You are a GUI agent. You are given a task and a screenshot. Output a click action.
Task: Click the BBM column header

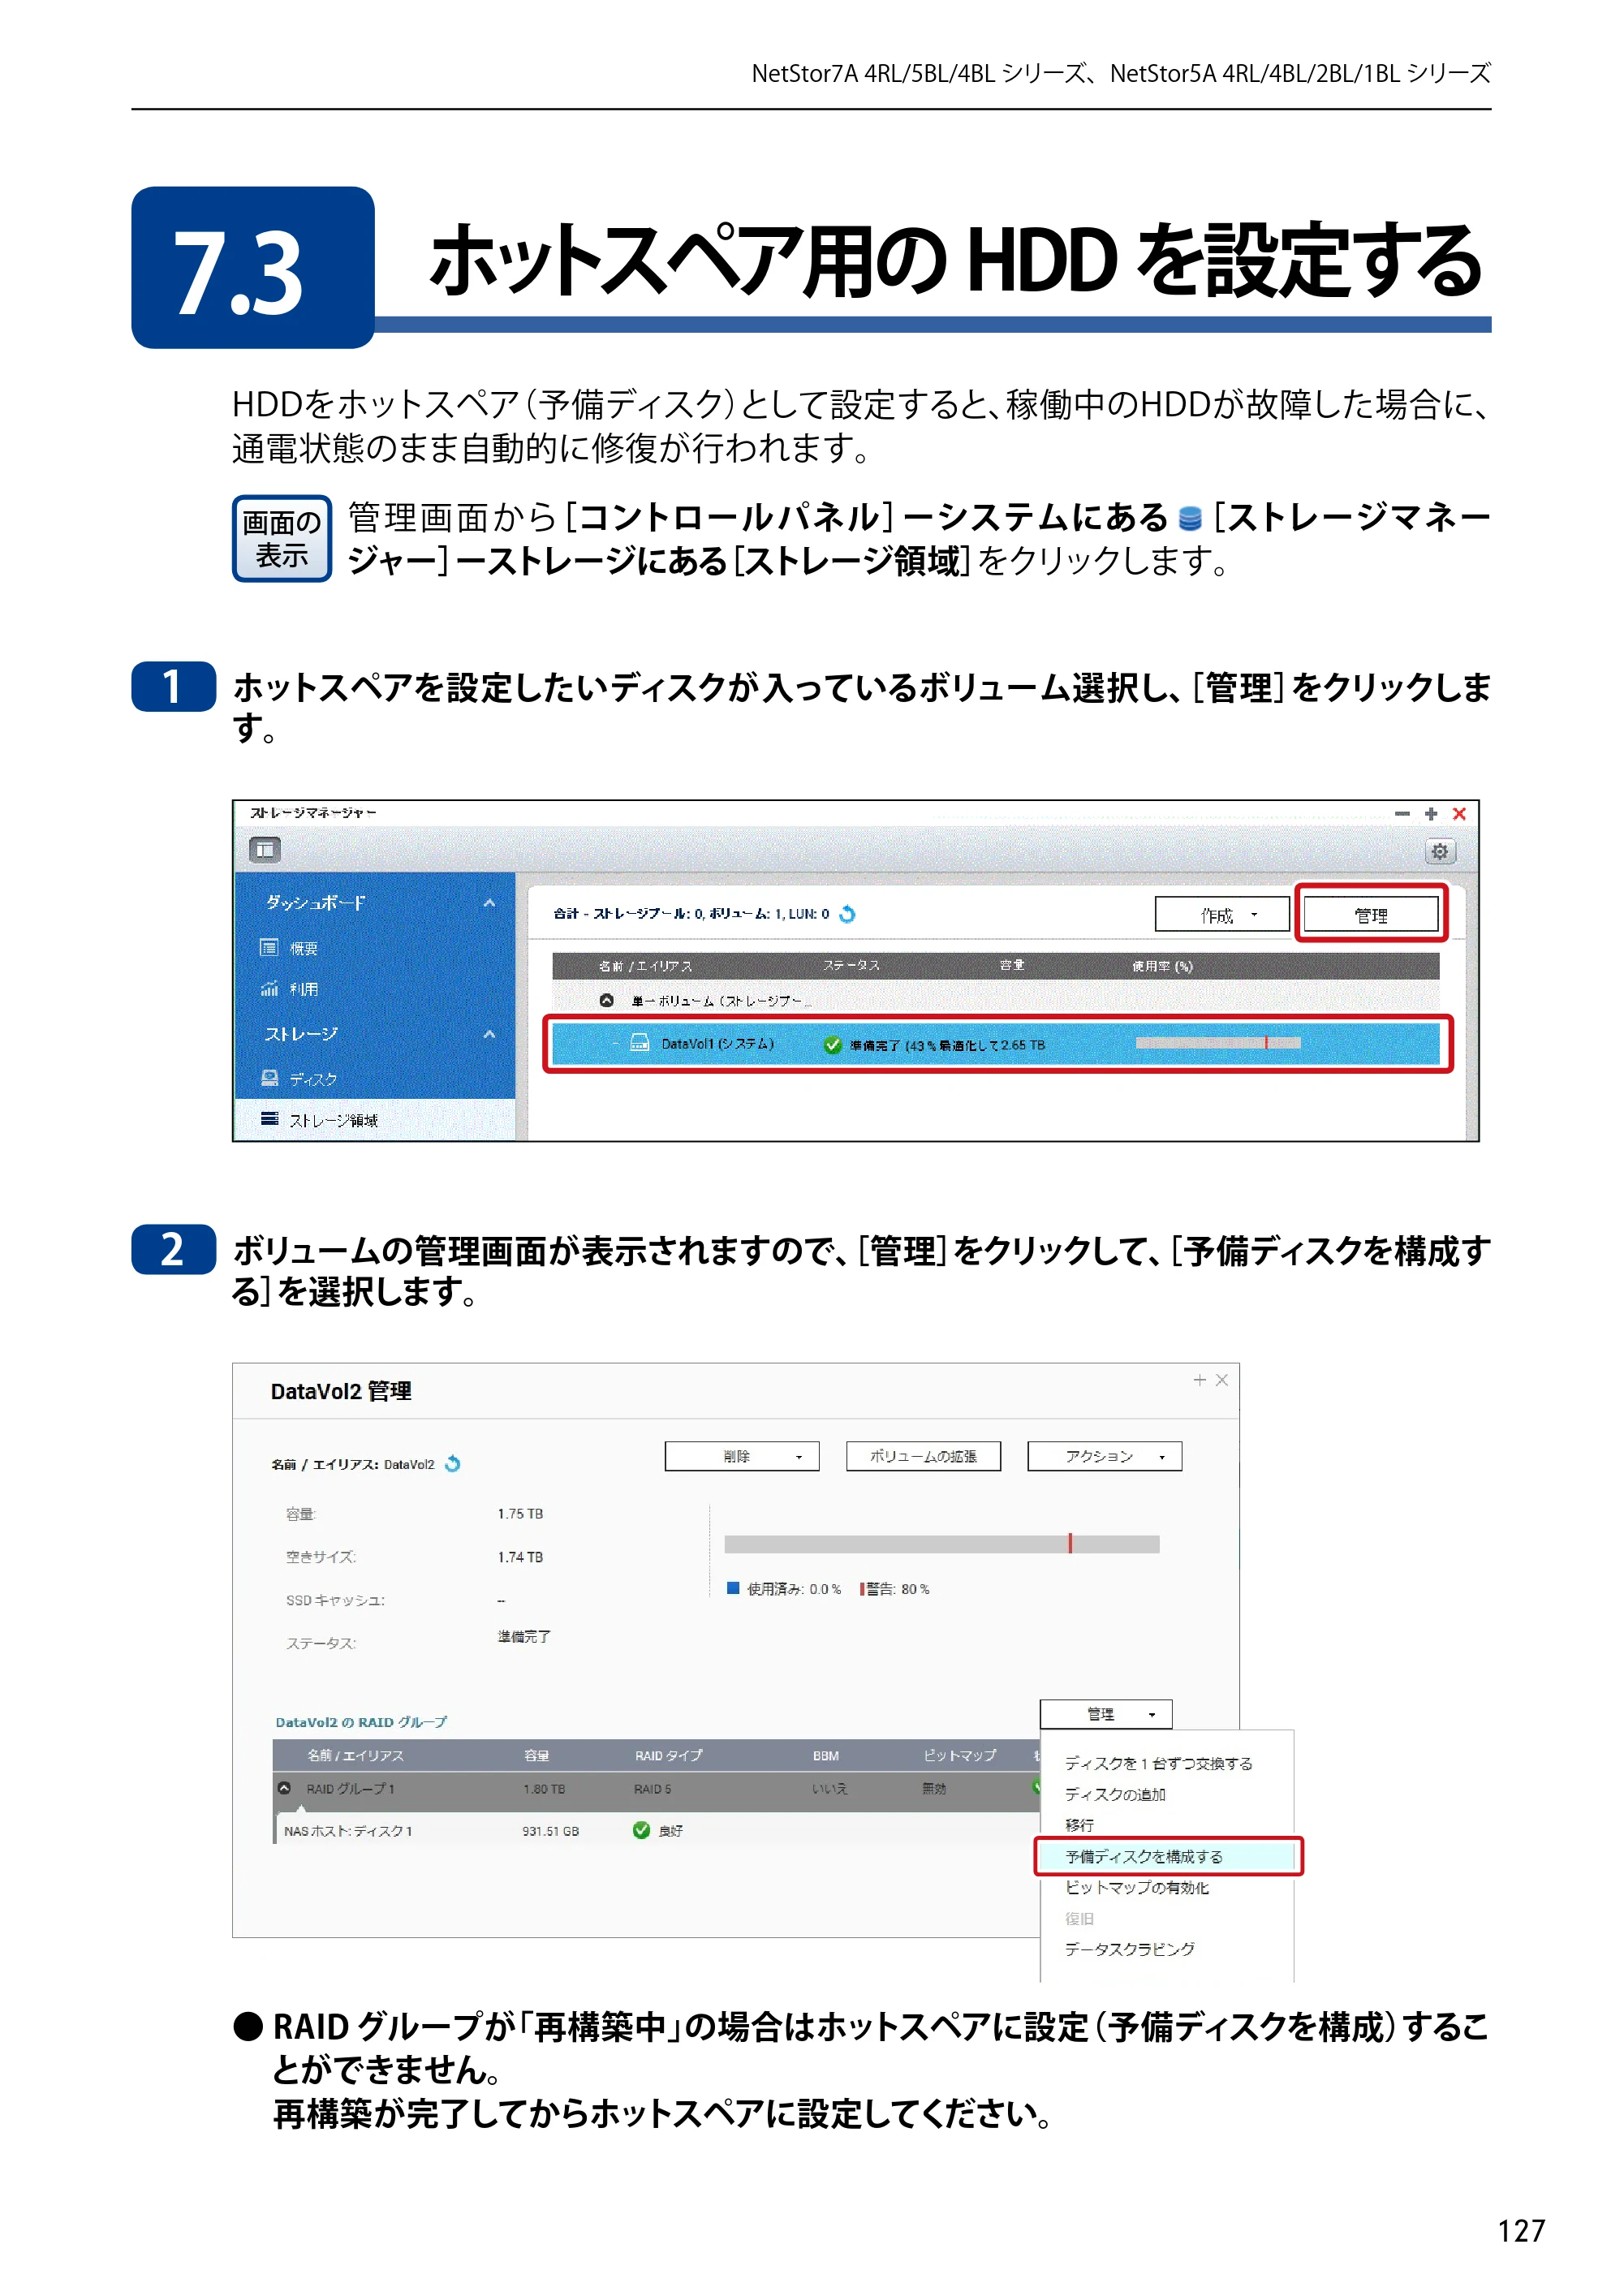tap(825, 1755)
